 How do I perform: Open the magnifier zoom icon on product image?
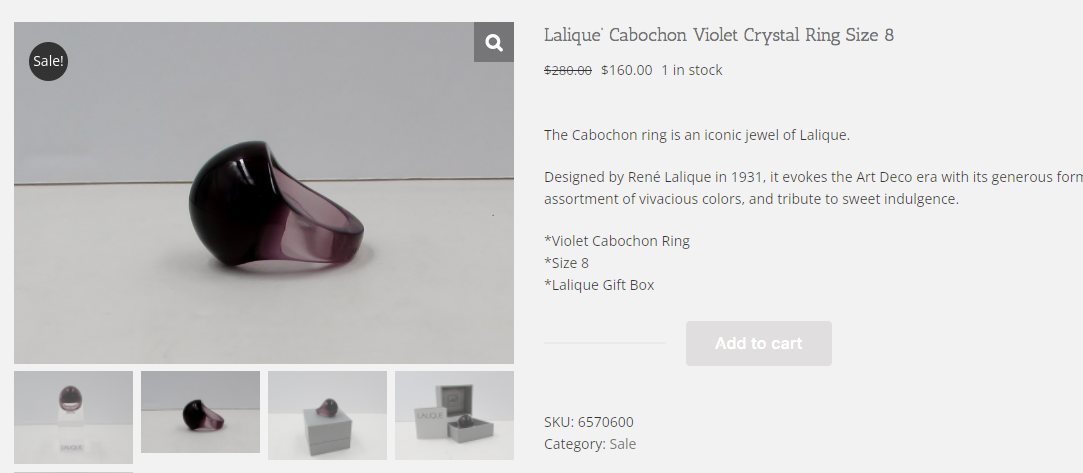click(x=494, y=42)
